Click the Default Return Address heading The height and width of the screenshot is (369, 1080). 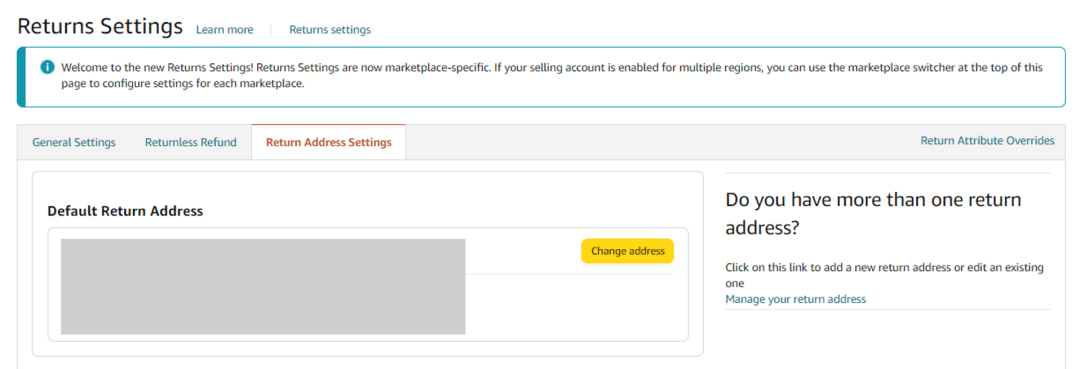tap(125, 211)
